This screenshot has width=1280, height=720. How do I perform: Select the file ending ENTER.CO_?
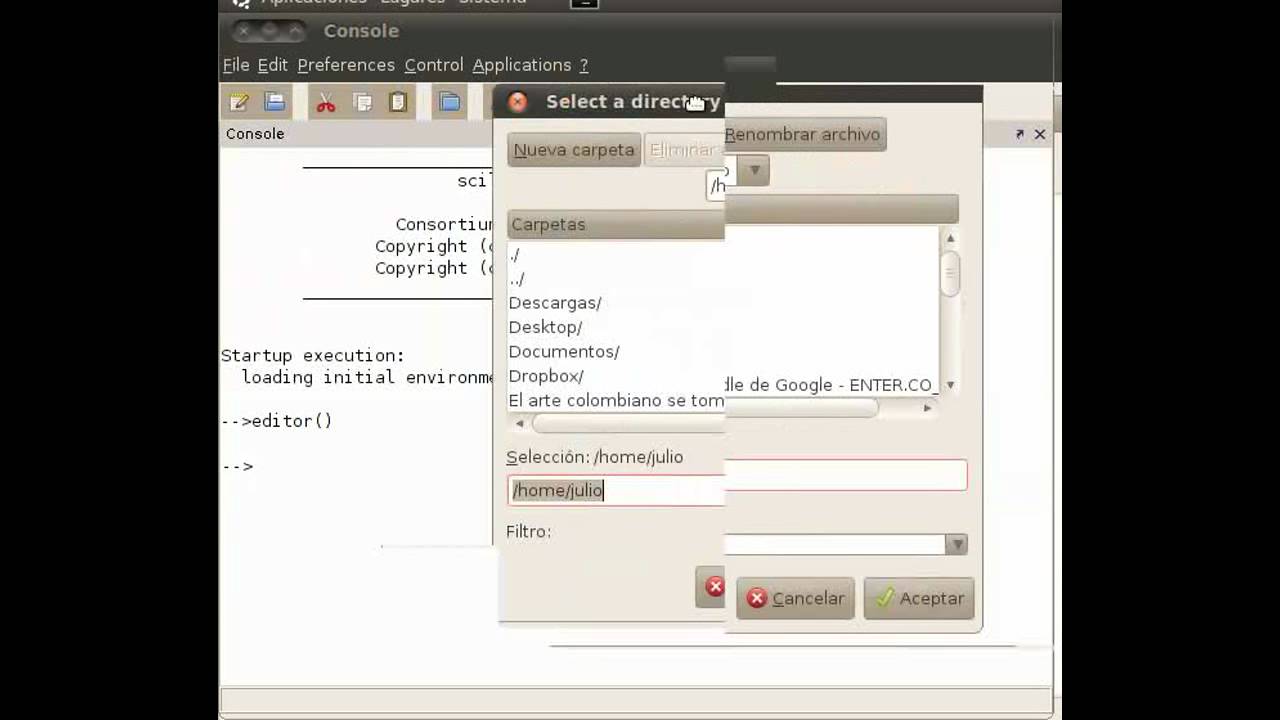click(832, 385)
